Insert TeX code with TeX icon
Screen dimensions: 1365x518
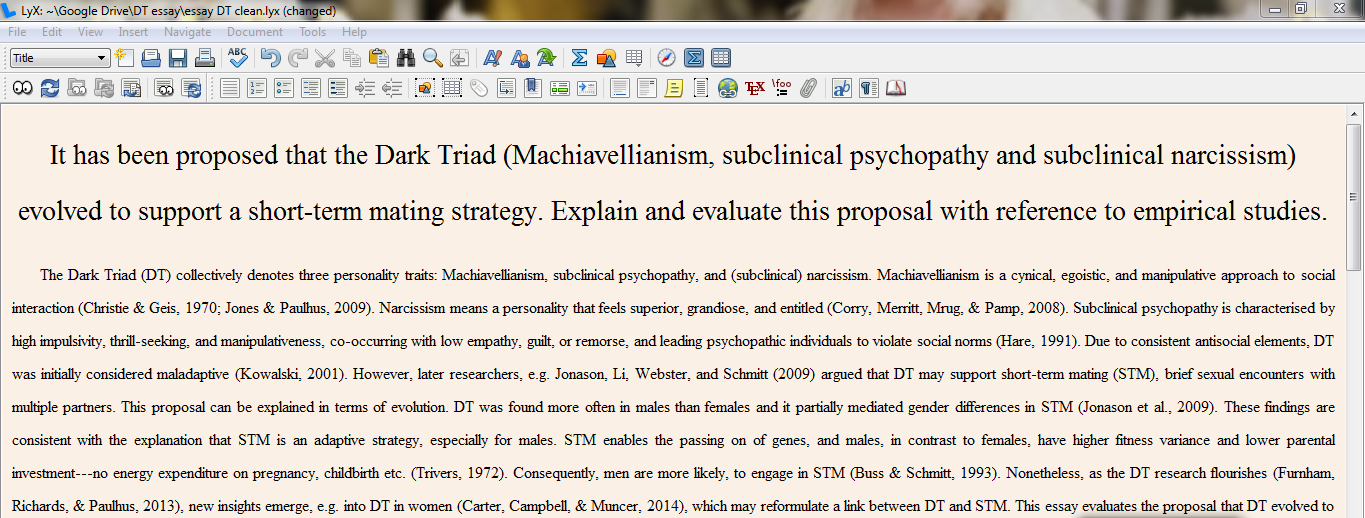point(755,88)
